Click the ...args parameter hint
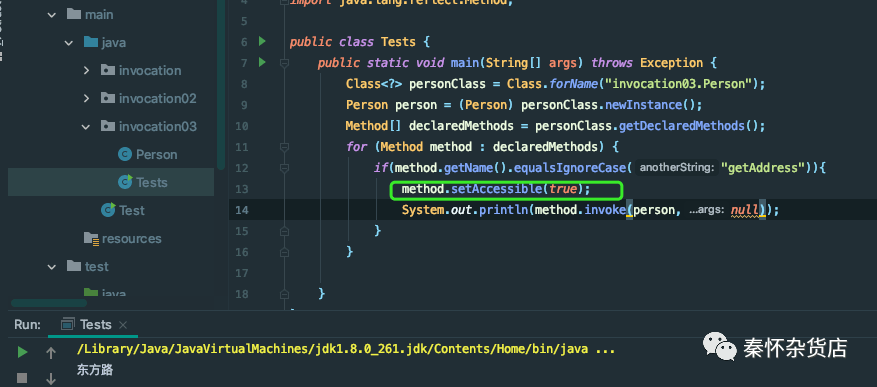 (x=706, y=210)
